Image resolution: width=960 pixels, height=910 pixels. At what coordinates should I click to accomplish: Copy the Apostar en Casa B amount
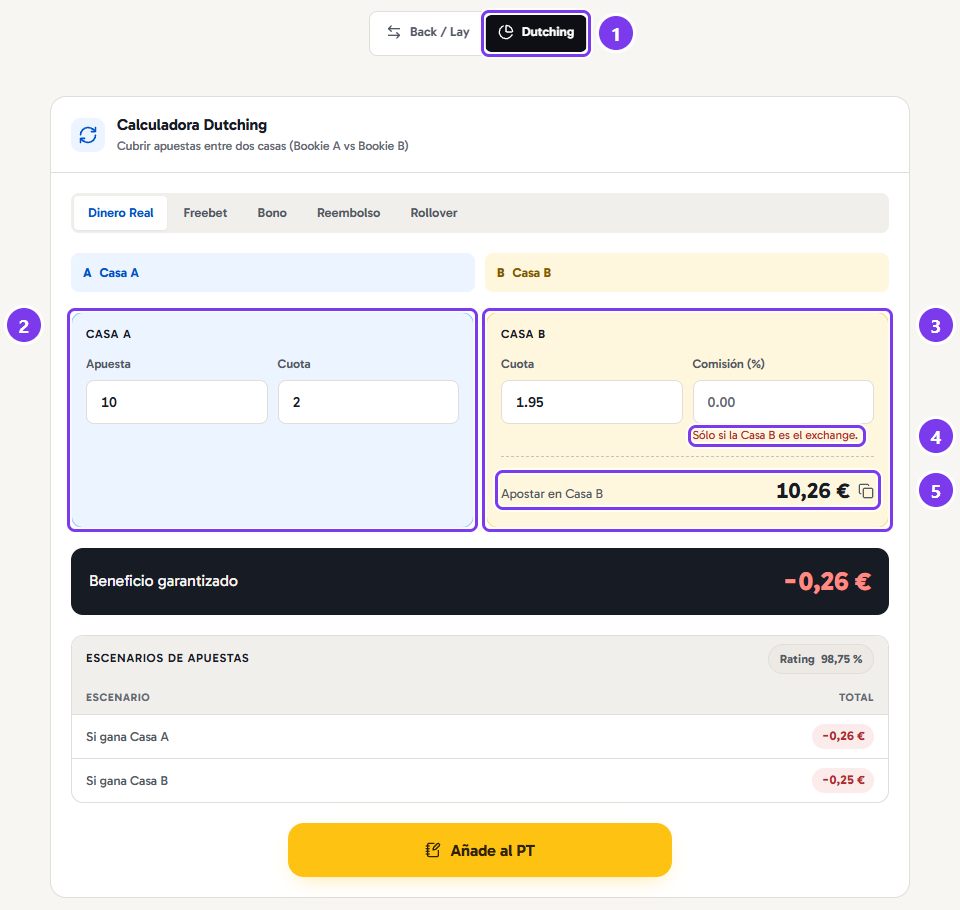pos(866,491)
